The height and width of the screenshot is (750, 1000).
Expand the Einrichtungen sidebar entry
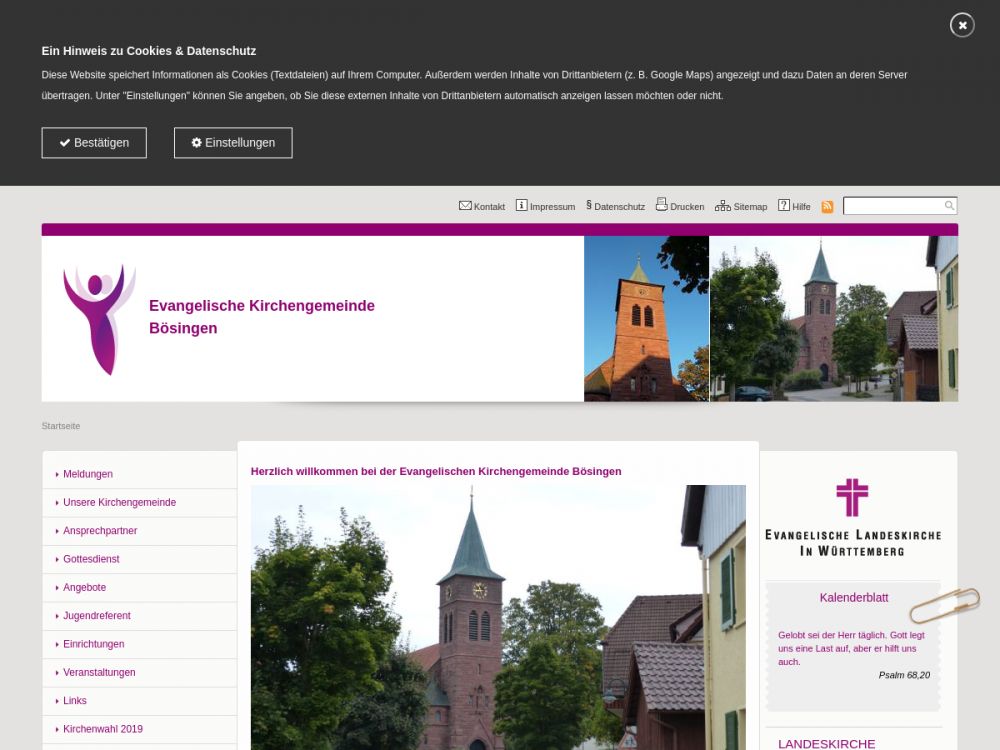click(x=93, y=644)
